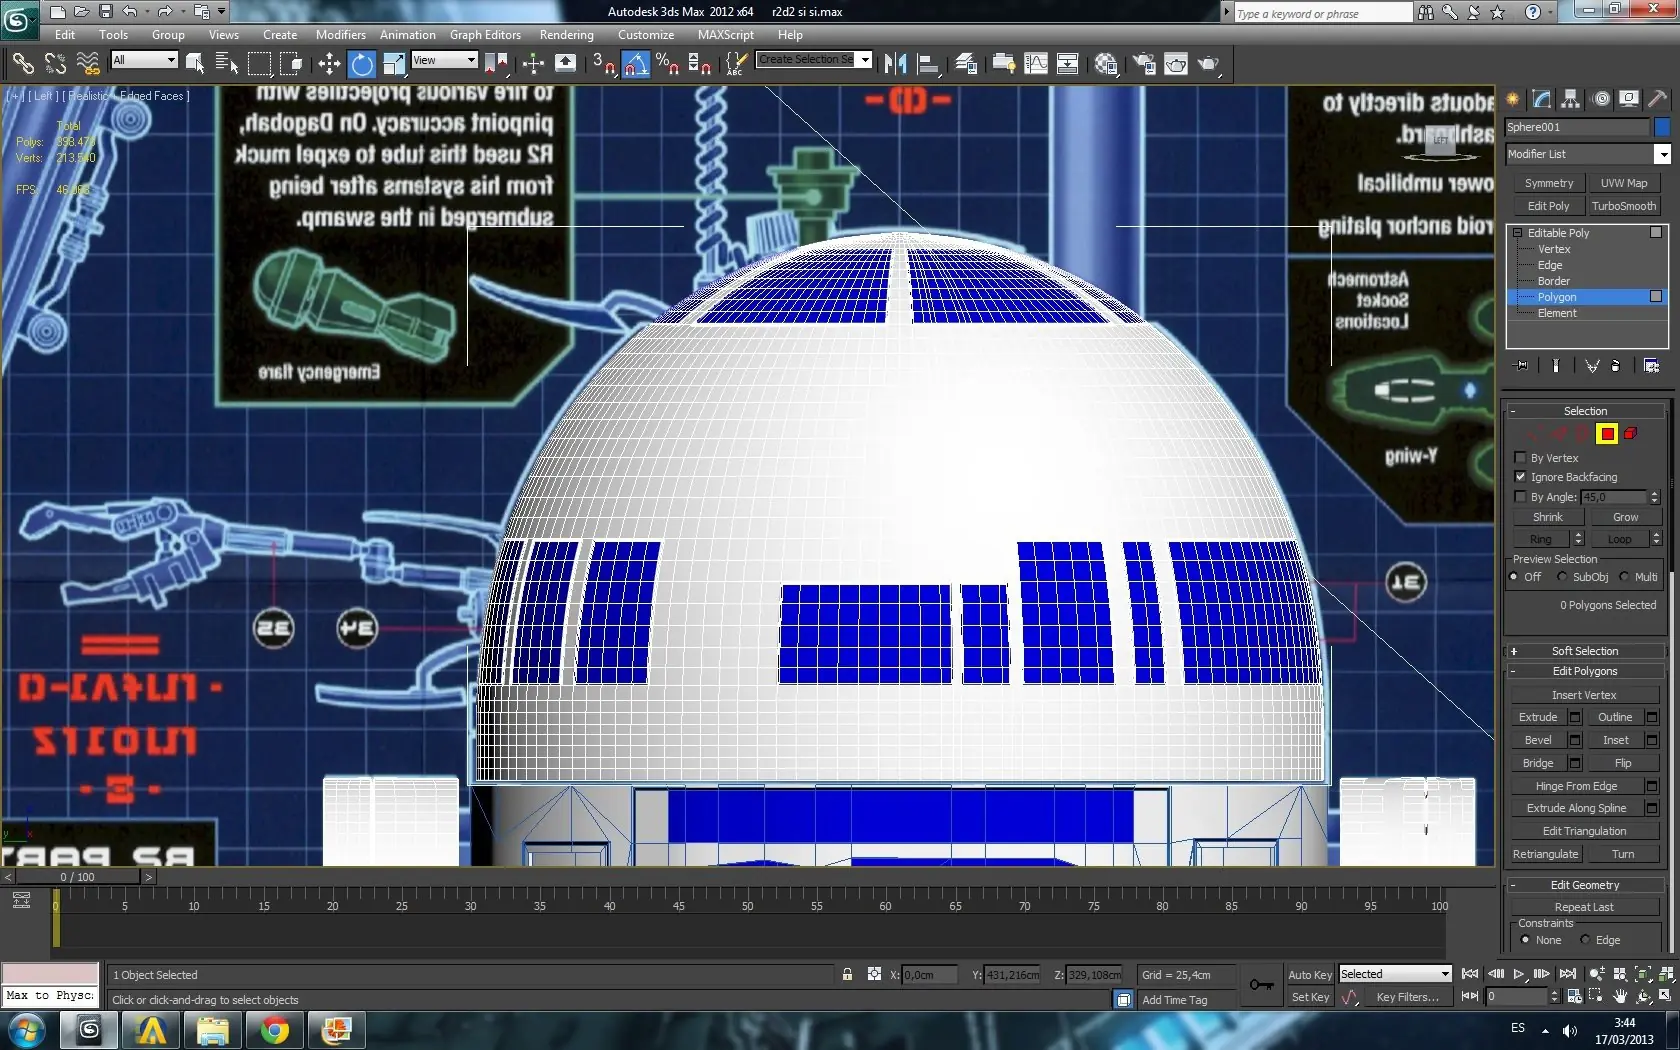
Task: Click the Key Filters button
Action: (1407, 997)
